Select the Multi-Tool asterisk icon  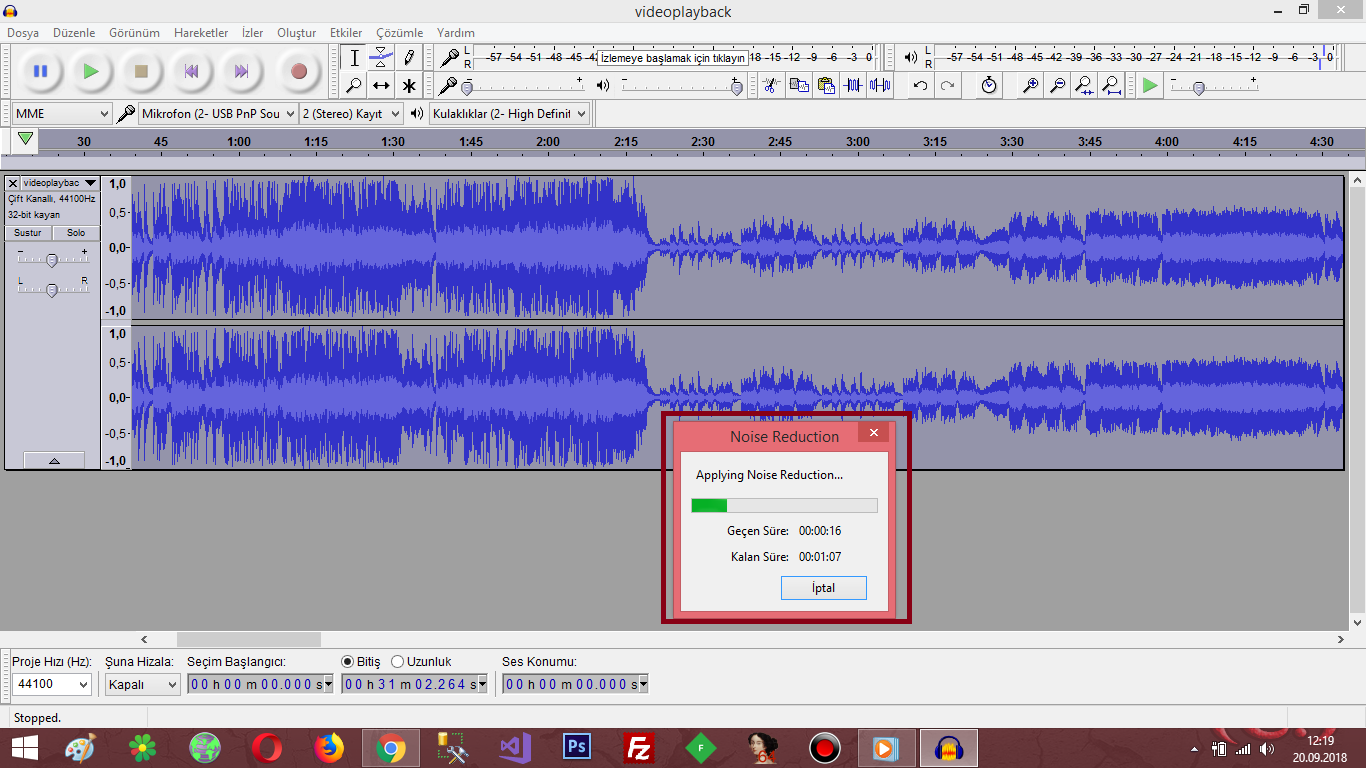[408, 85]
